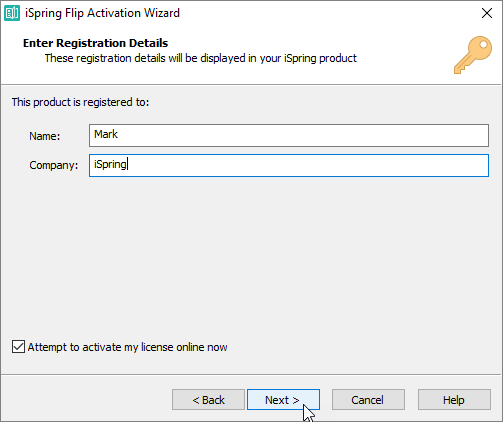Screen dimensions: 503x422
Task: Proceed with the Next > button
Action: coord(283,399)
